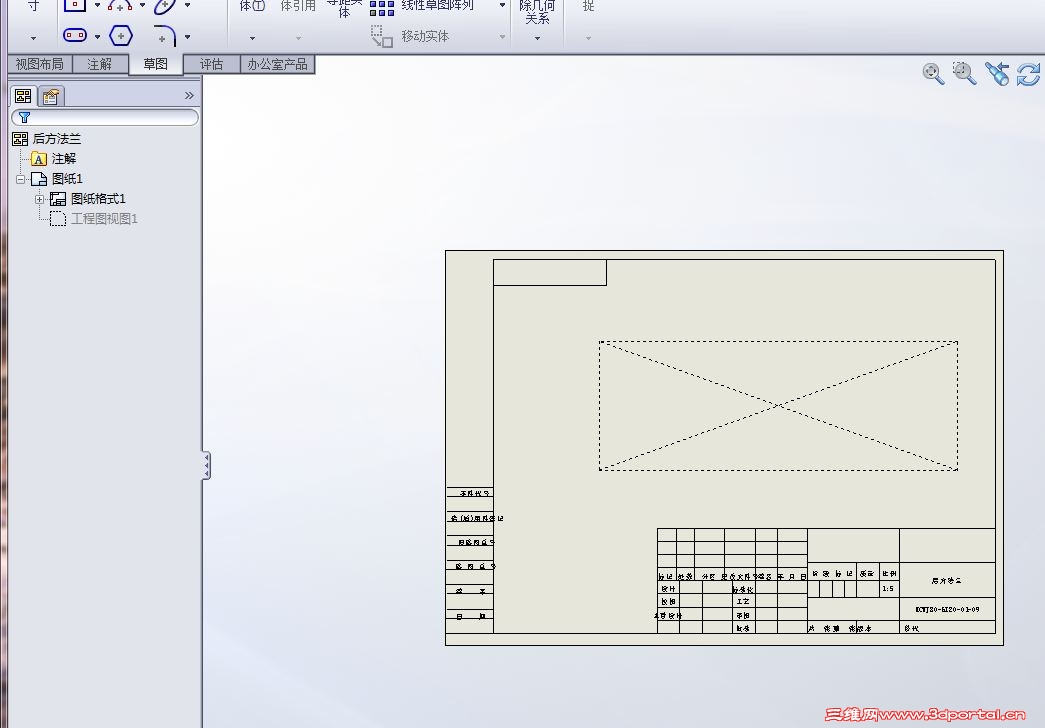This screenshot has height=728, width=1045.
Task: Select the straight slot sketch tool
Action: click(75, 35)
